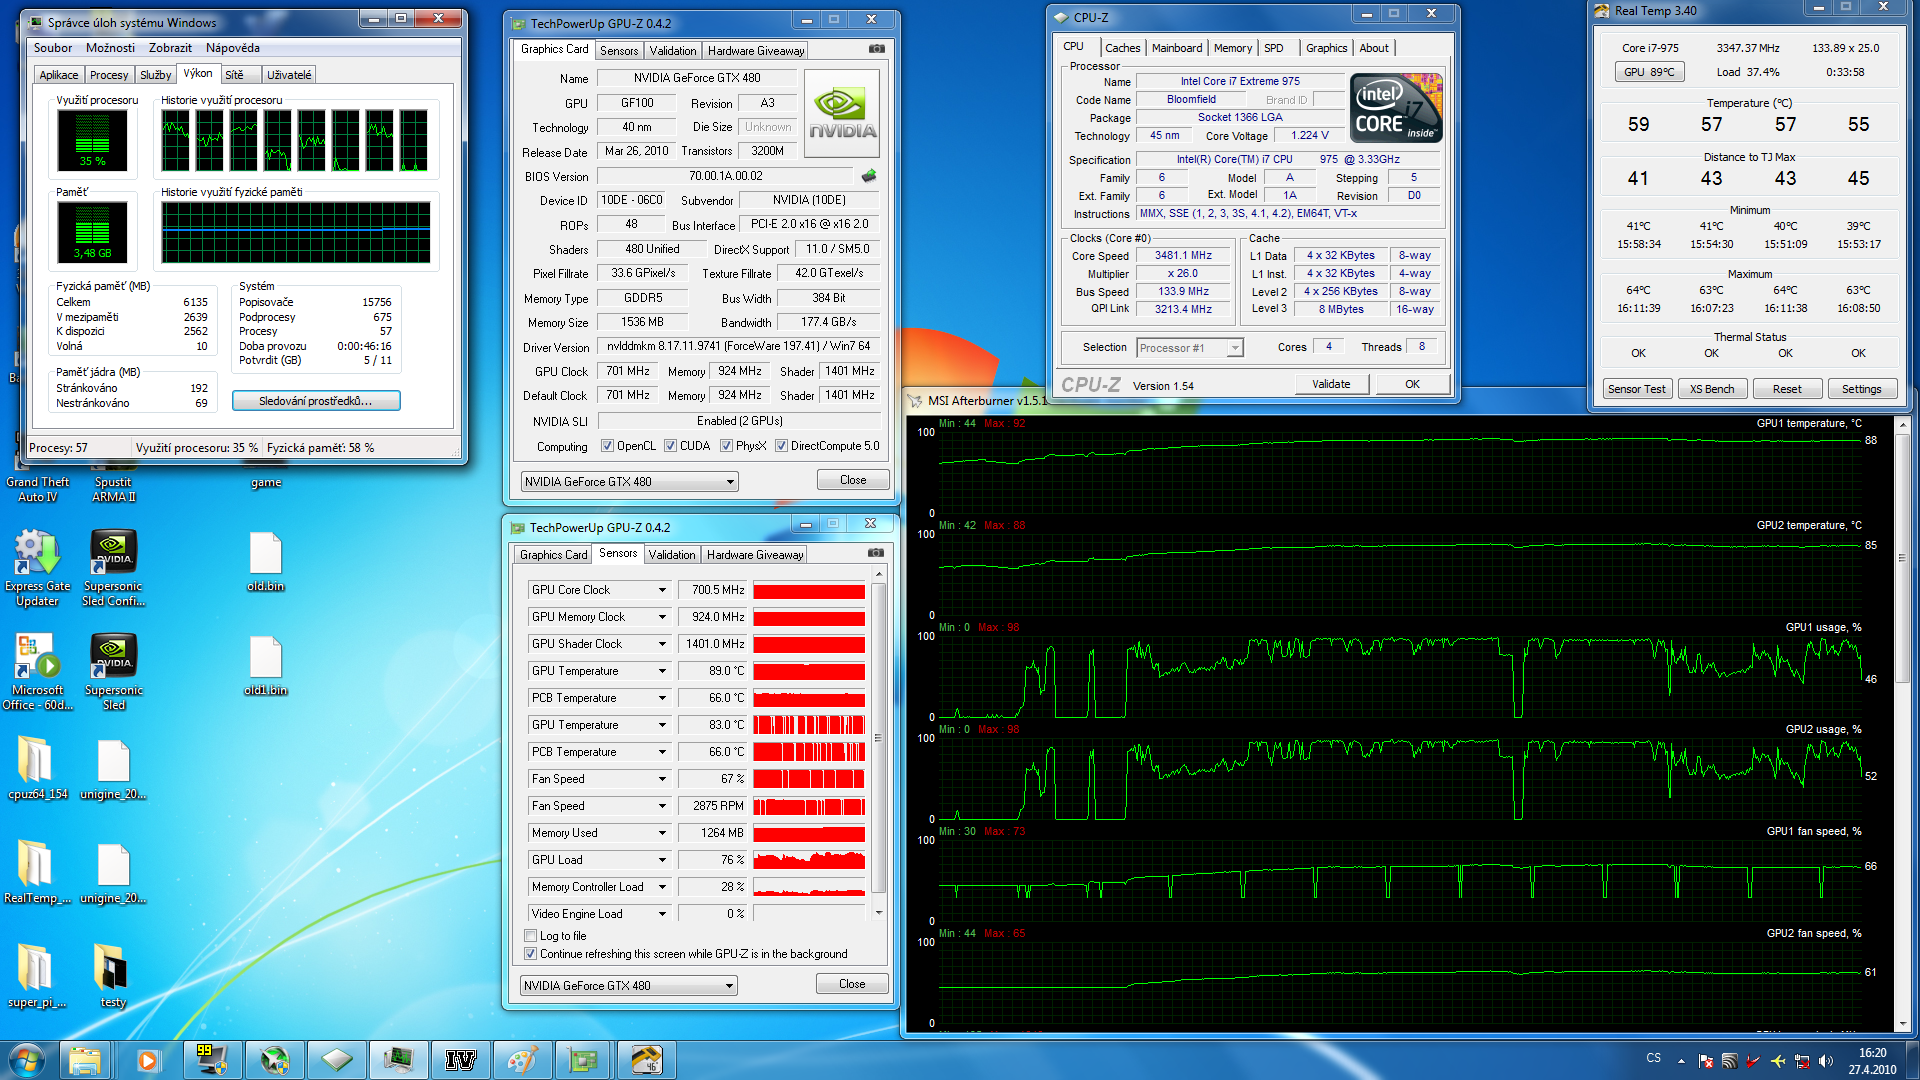Viewport: 1920px width, 1080px height.
Task: Click the GPU Core Clock red sensor graph
Action: (809, 590)
